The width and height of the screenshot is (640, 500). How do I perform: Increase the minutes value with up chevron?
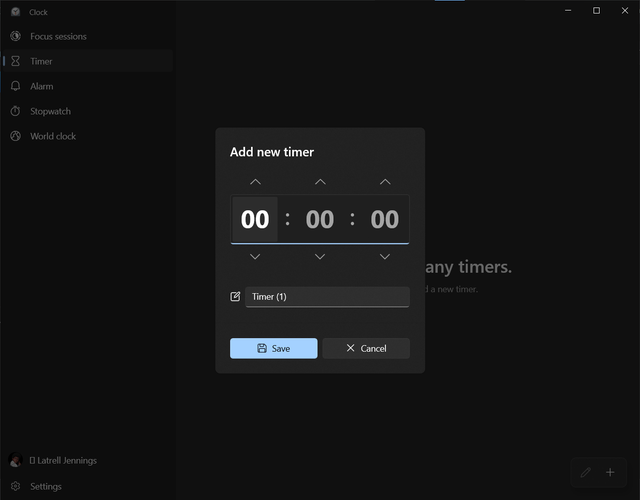(x=320, y=182)
